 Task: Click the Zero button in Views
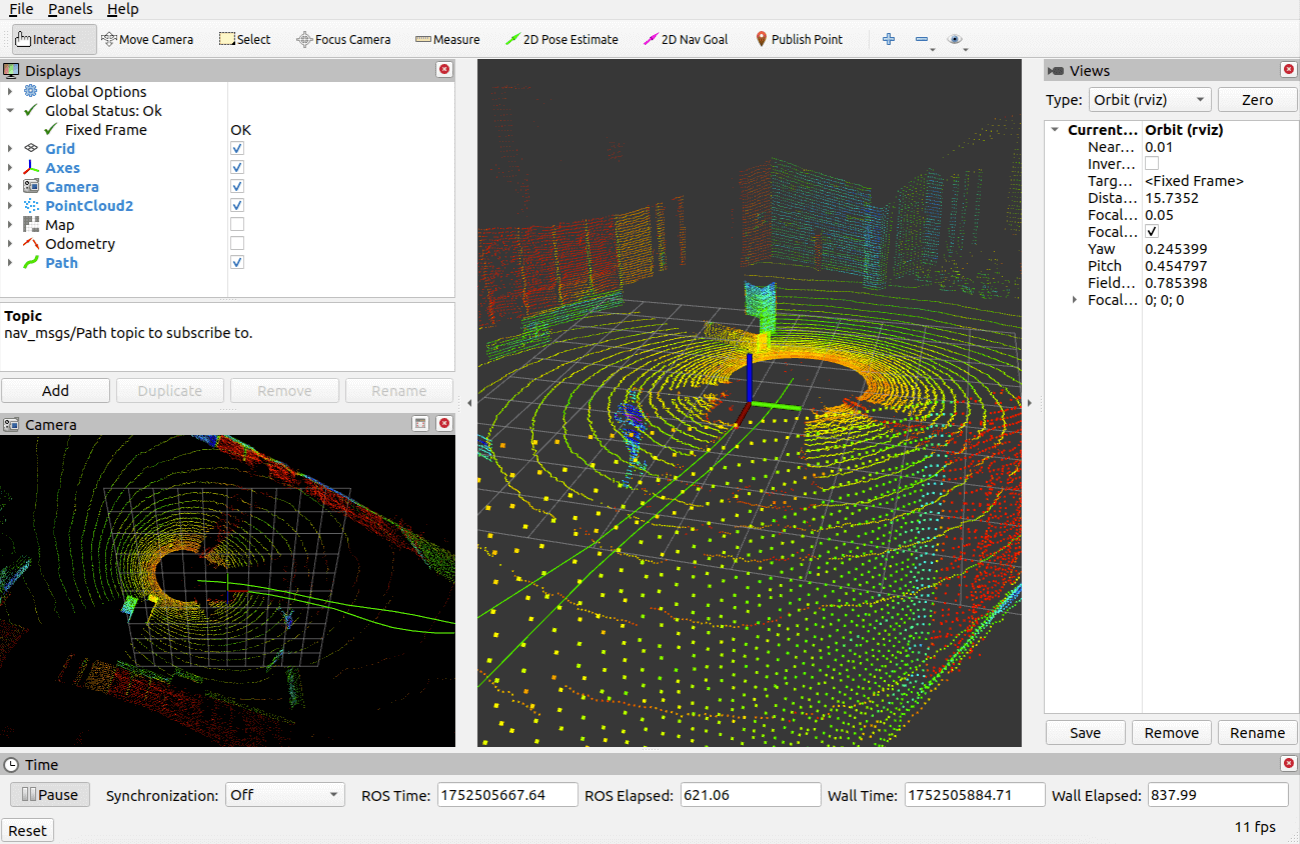[x=1257, y=100]
